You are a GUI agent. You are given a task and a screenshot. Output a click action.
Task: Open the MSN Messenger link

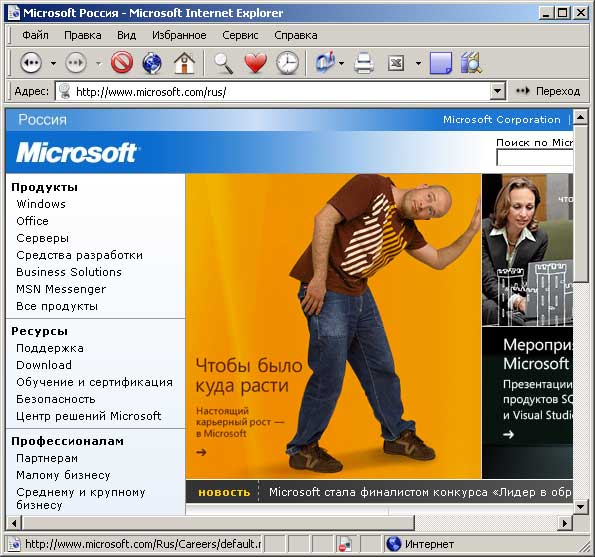pyautogui.click(x=61, y=289)
